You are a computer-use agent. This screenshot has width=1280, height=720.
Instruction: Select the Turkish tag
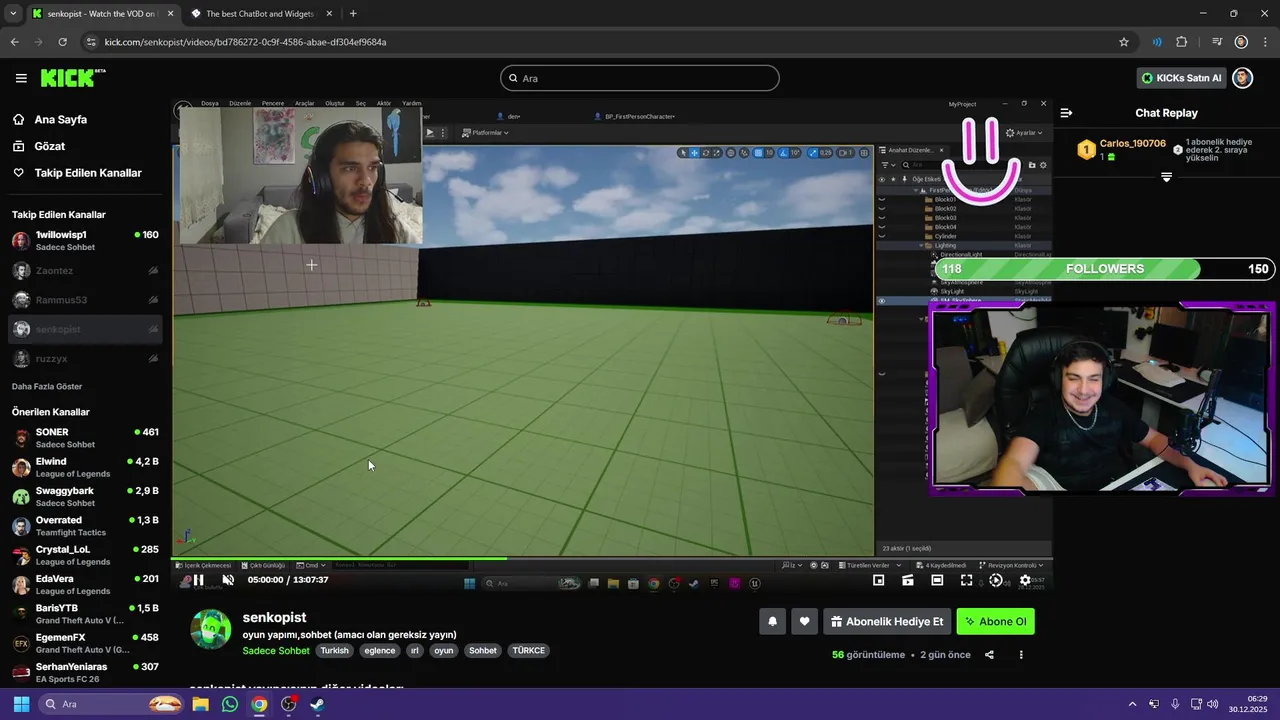coord(335,650)
